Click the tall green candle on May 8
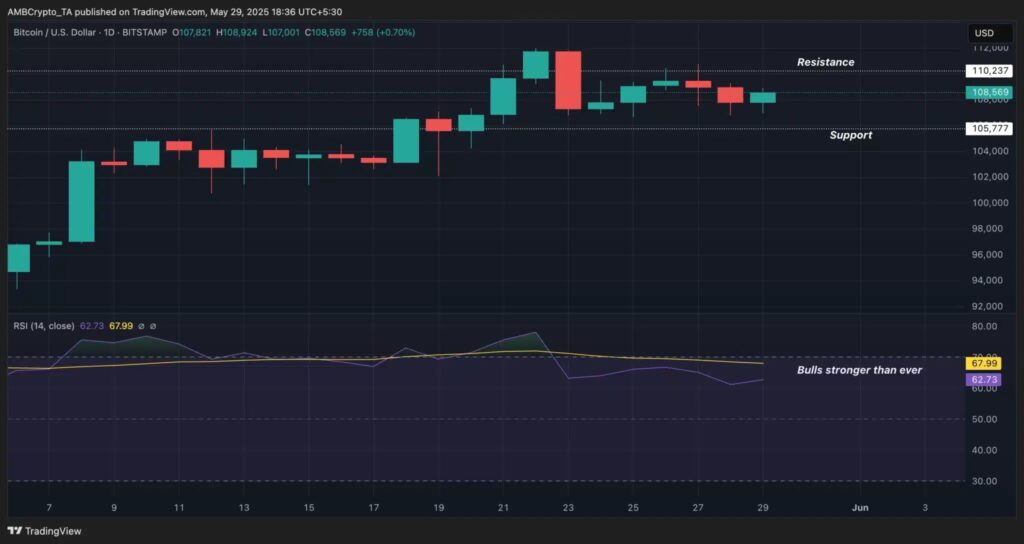 coord(81,201)
